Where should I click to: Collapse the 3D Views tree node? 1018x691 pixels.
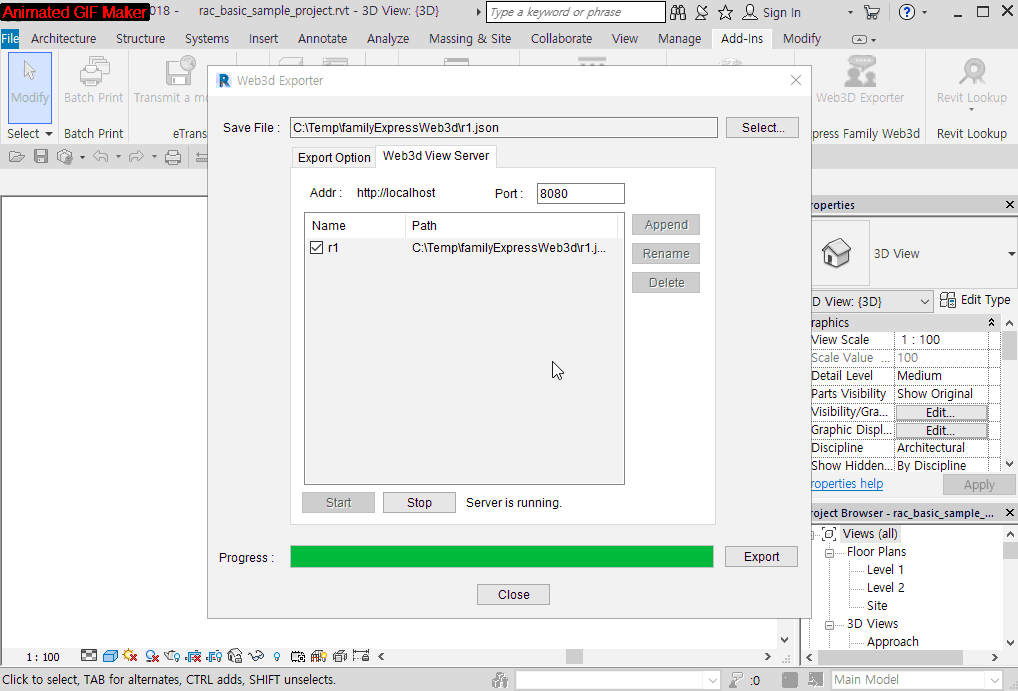[x=829, y=625]
